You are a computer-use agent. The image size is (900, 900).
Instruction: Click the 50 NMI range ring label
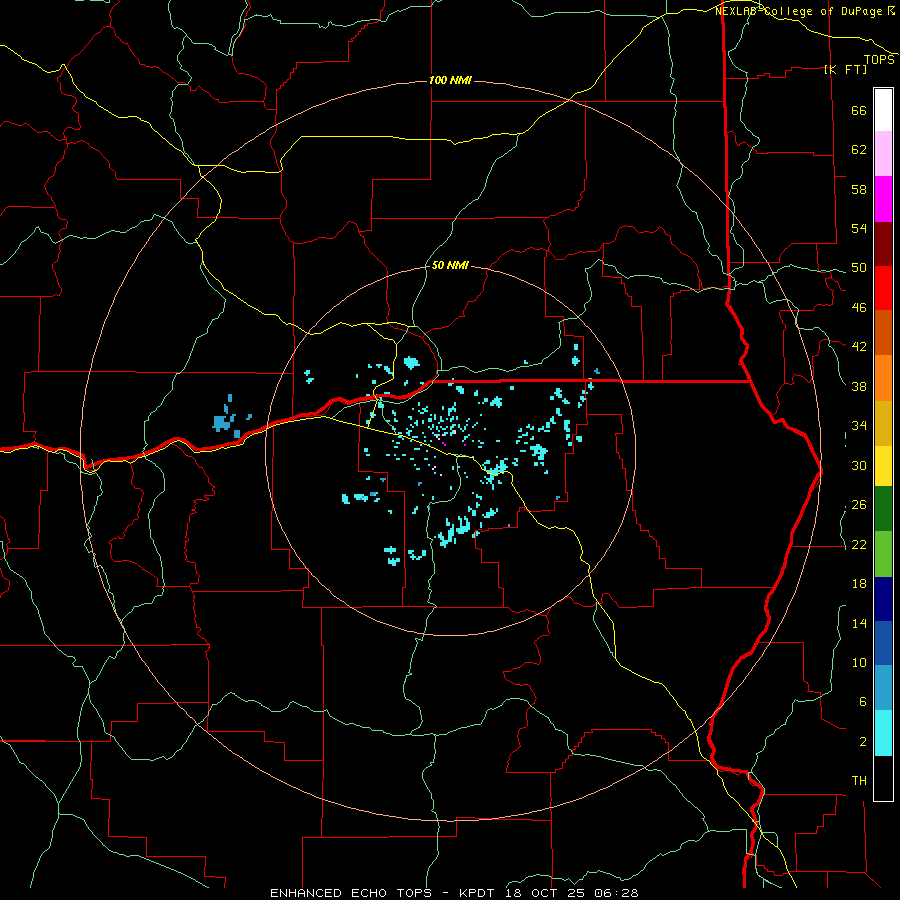click(450, 266)
